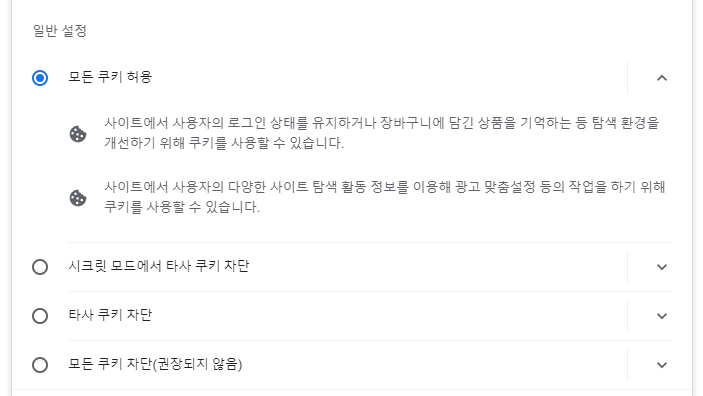Expand the 시크릿 모드에서 타사 쿠키 차단 chevron

coord(662,267)
